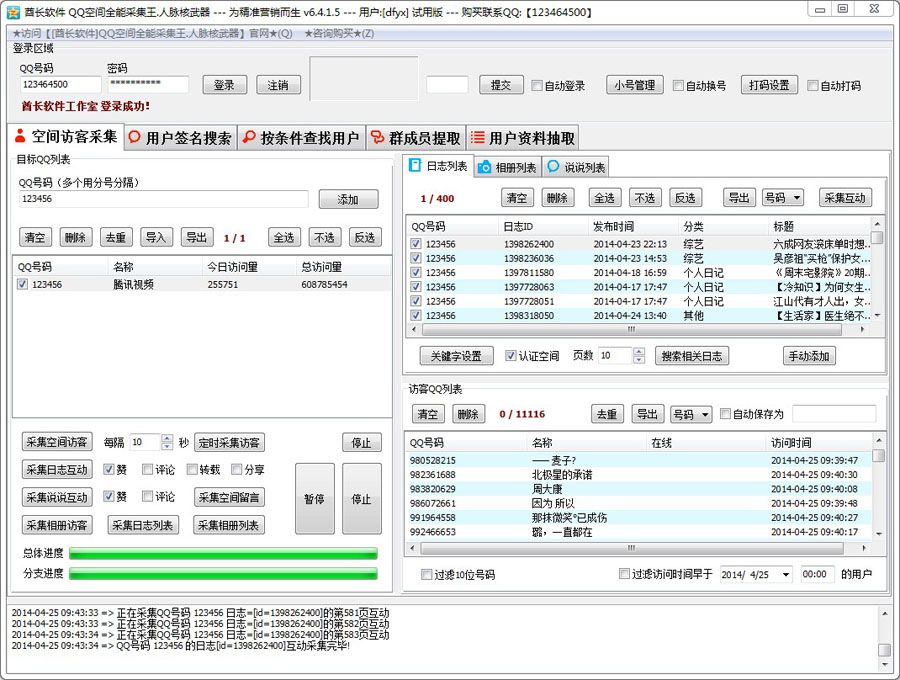This screenshot has height=680, width=900.
Task: Enable the 自动登录 checkbox
Action: pos(537,86)
